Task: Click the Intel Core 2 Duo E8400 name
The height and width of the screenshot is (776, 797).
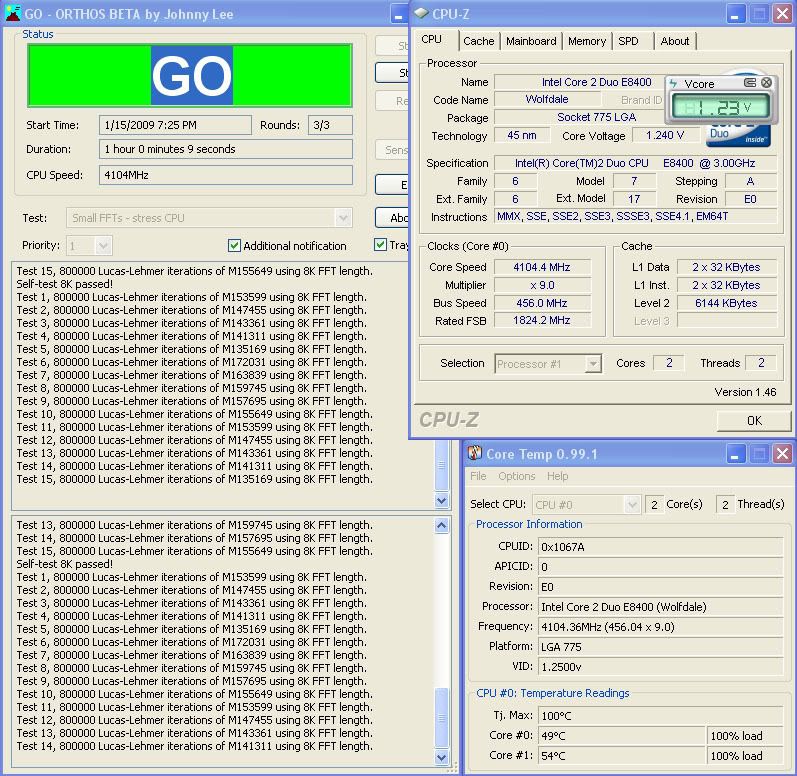Action: click(596, 82)
